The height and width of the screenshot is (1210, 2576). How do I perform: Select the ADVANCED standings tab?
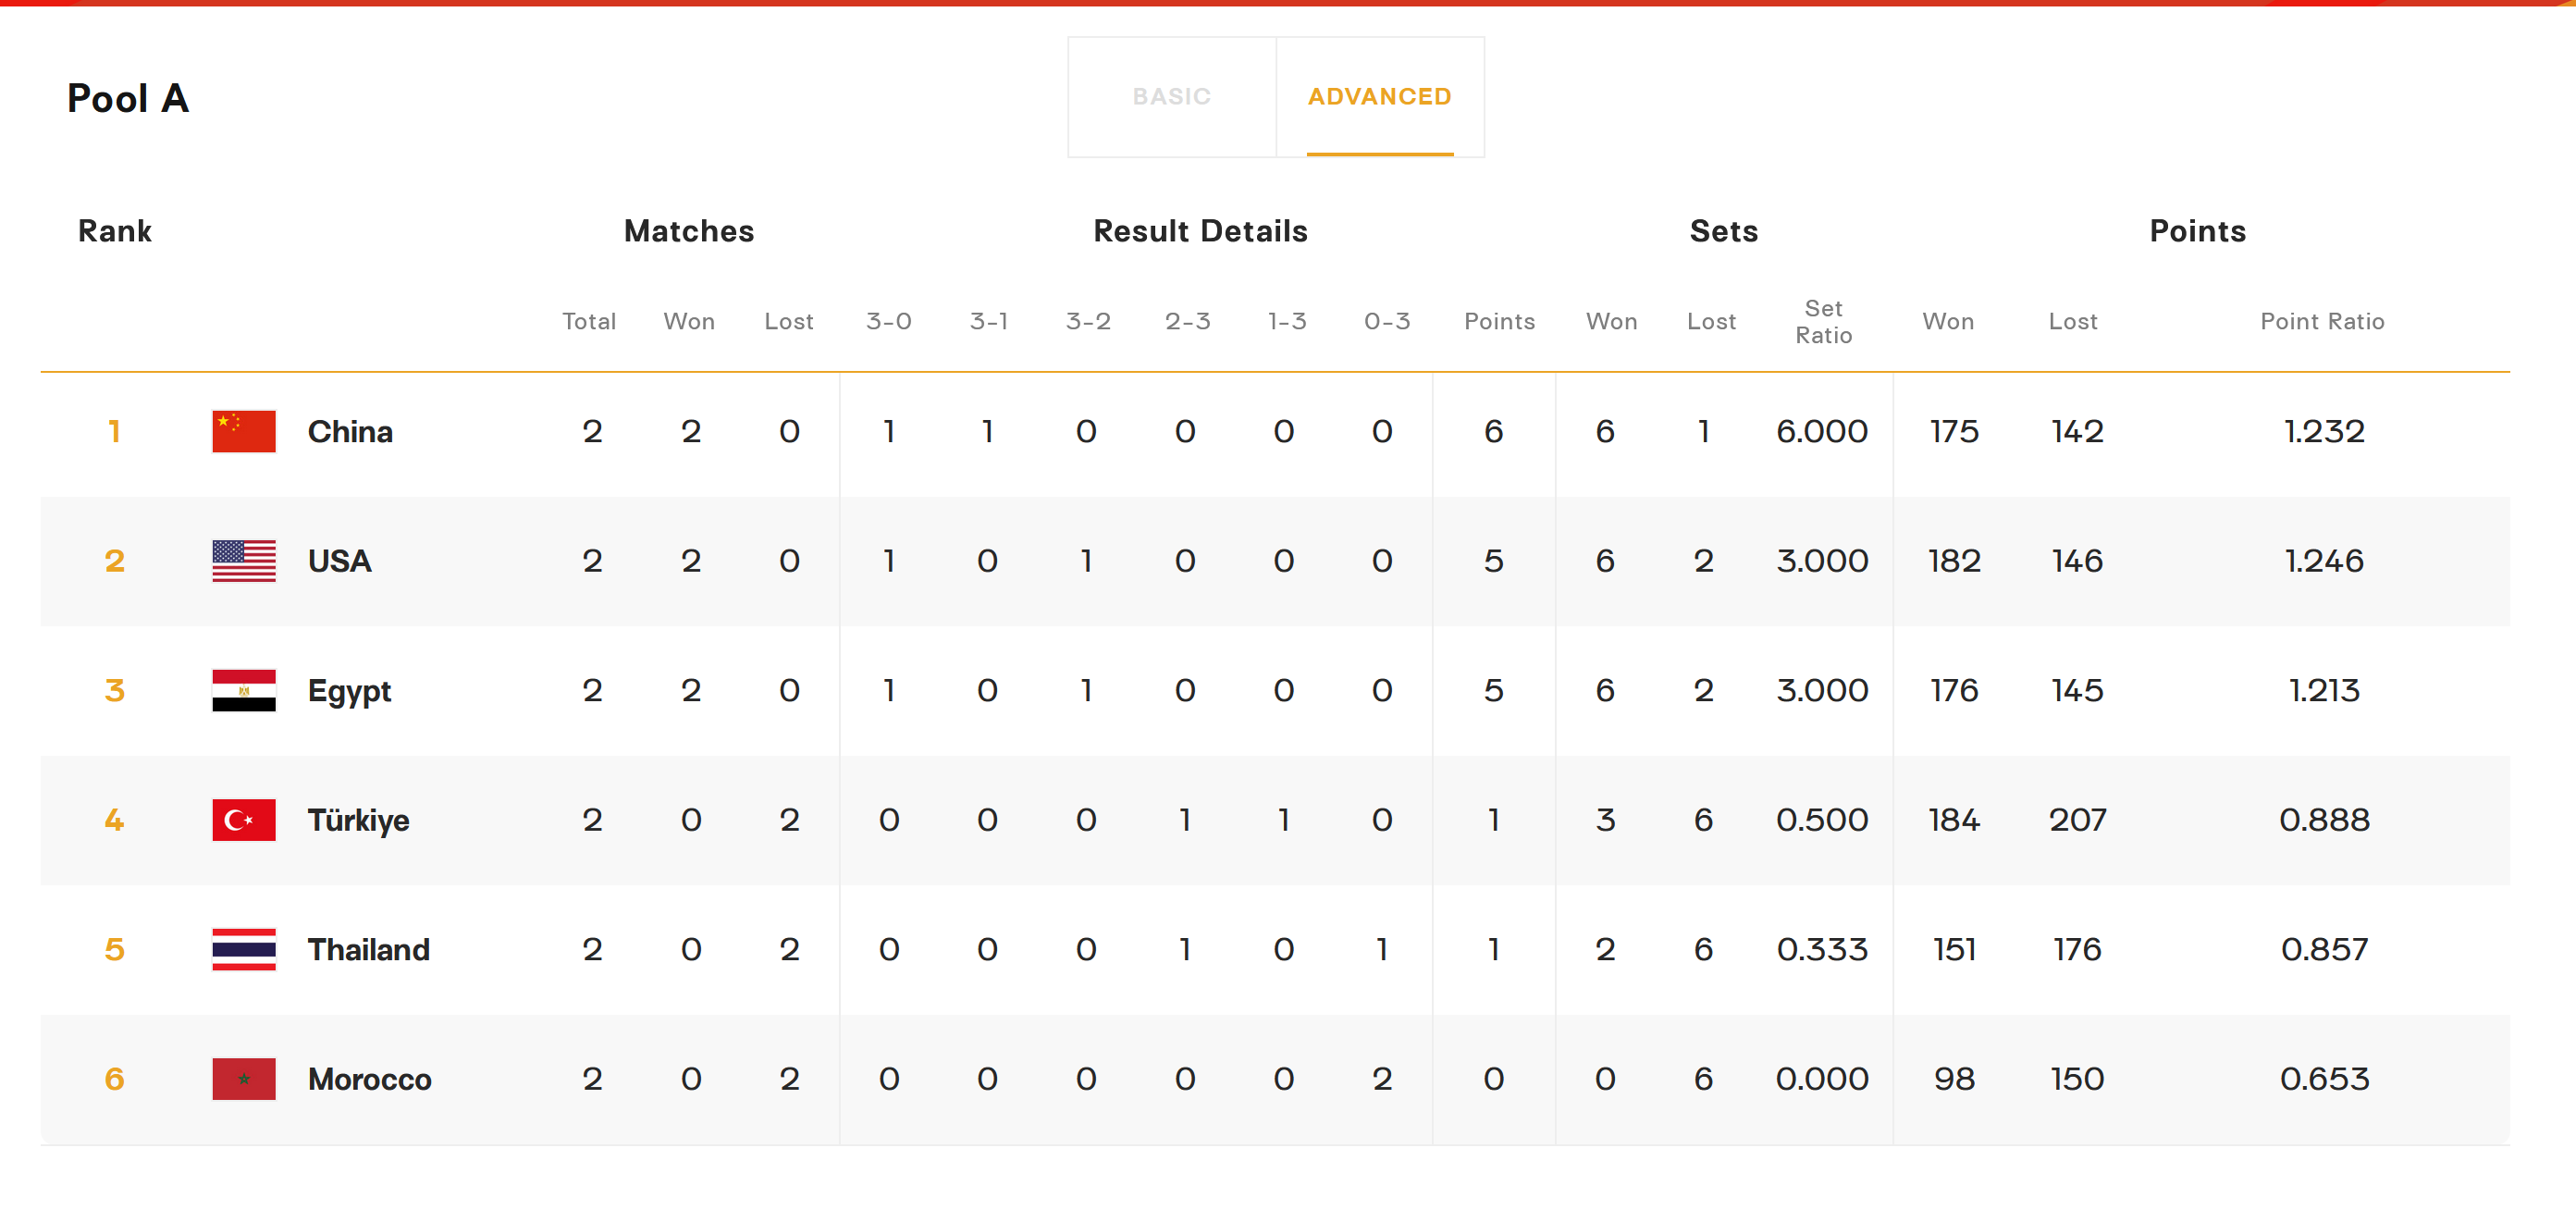click(1379, 97)
